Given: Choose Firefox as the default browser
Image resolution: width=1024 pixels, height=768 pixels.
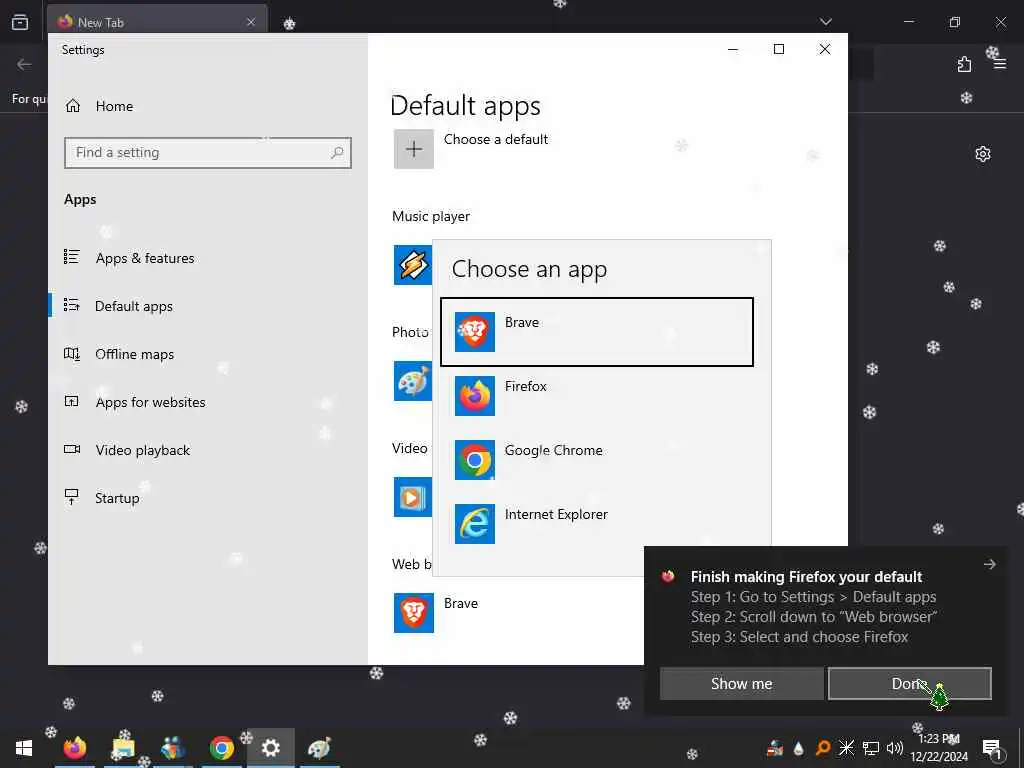Looking at the screenshot, I should (596, 396).
